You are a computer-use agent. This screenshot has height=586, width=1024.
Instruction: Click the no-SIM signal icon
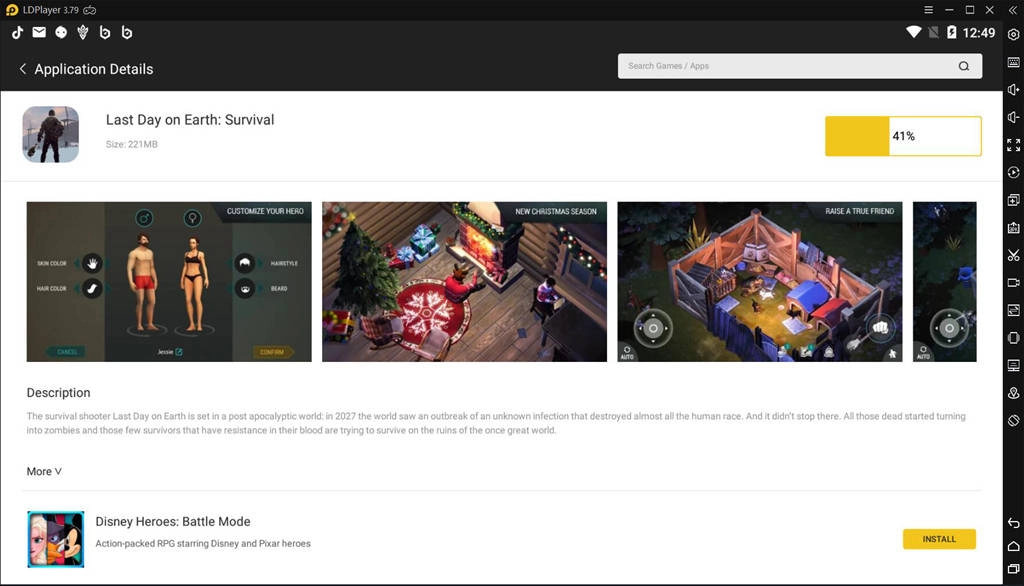[934, 32]
